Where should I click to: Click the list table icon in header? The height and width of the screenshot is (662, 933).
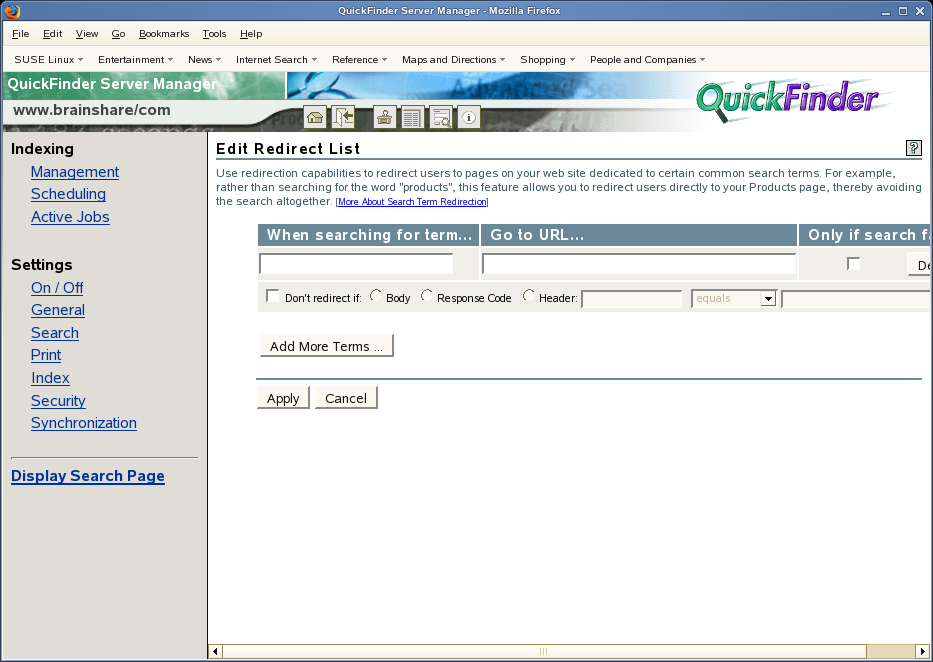coord(412,117)
